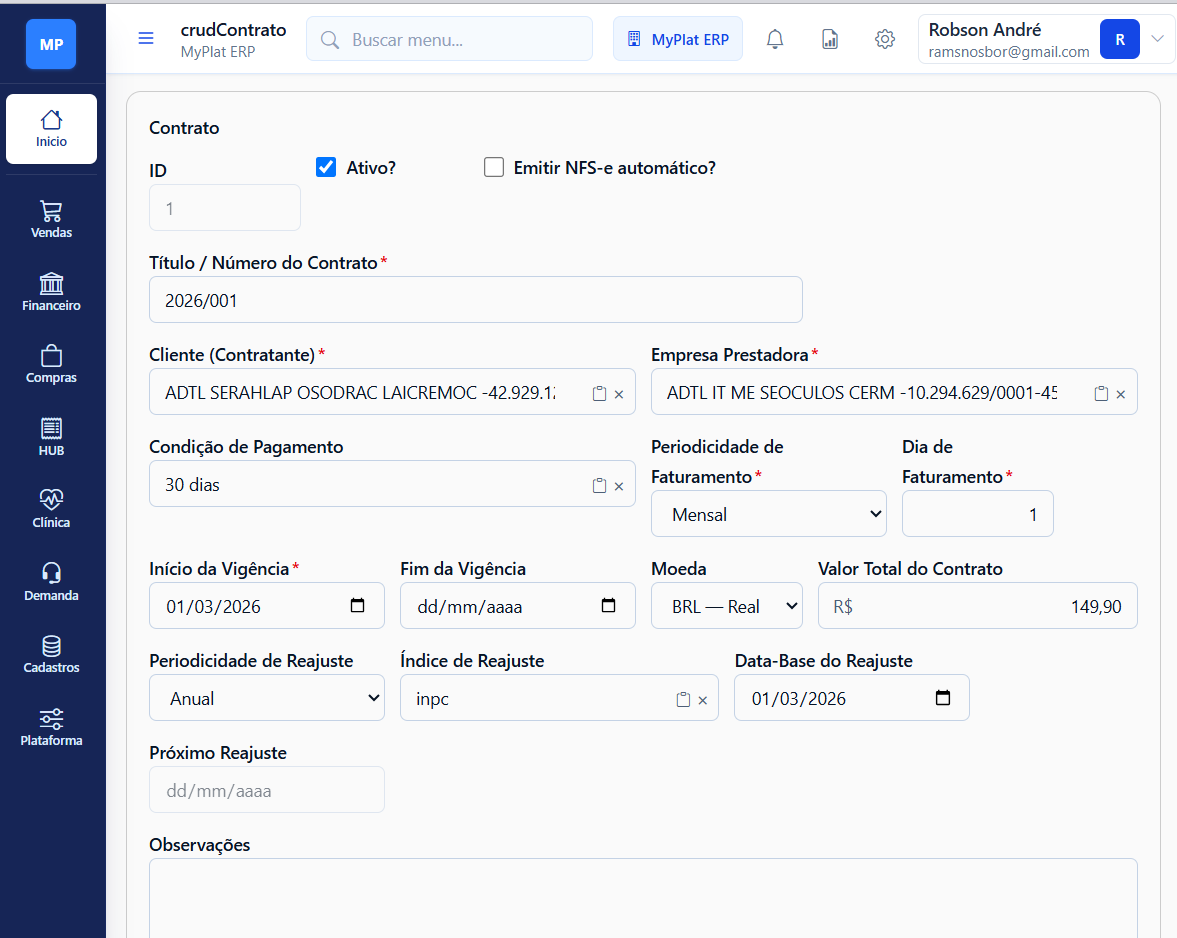This screenshot has width=1177, height=938.
Task: Open Cliente record clipboard icon
Action: tap(599, 393)
